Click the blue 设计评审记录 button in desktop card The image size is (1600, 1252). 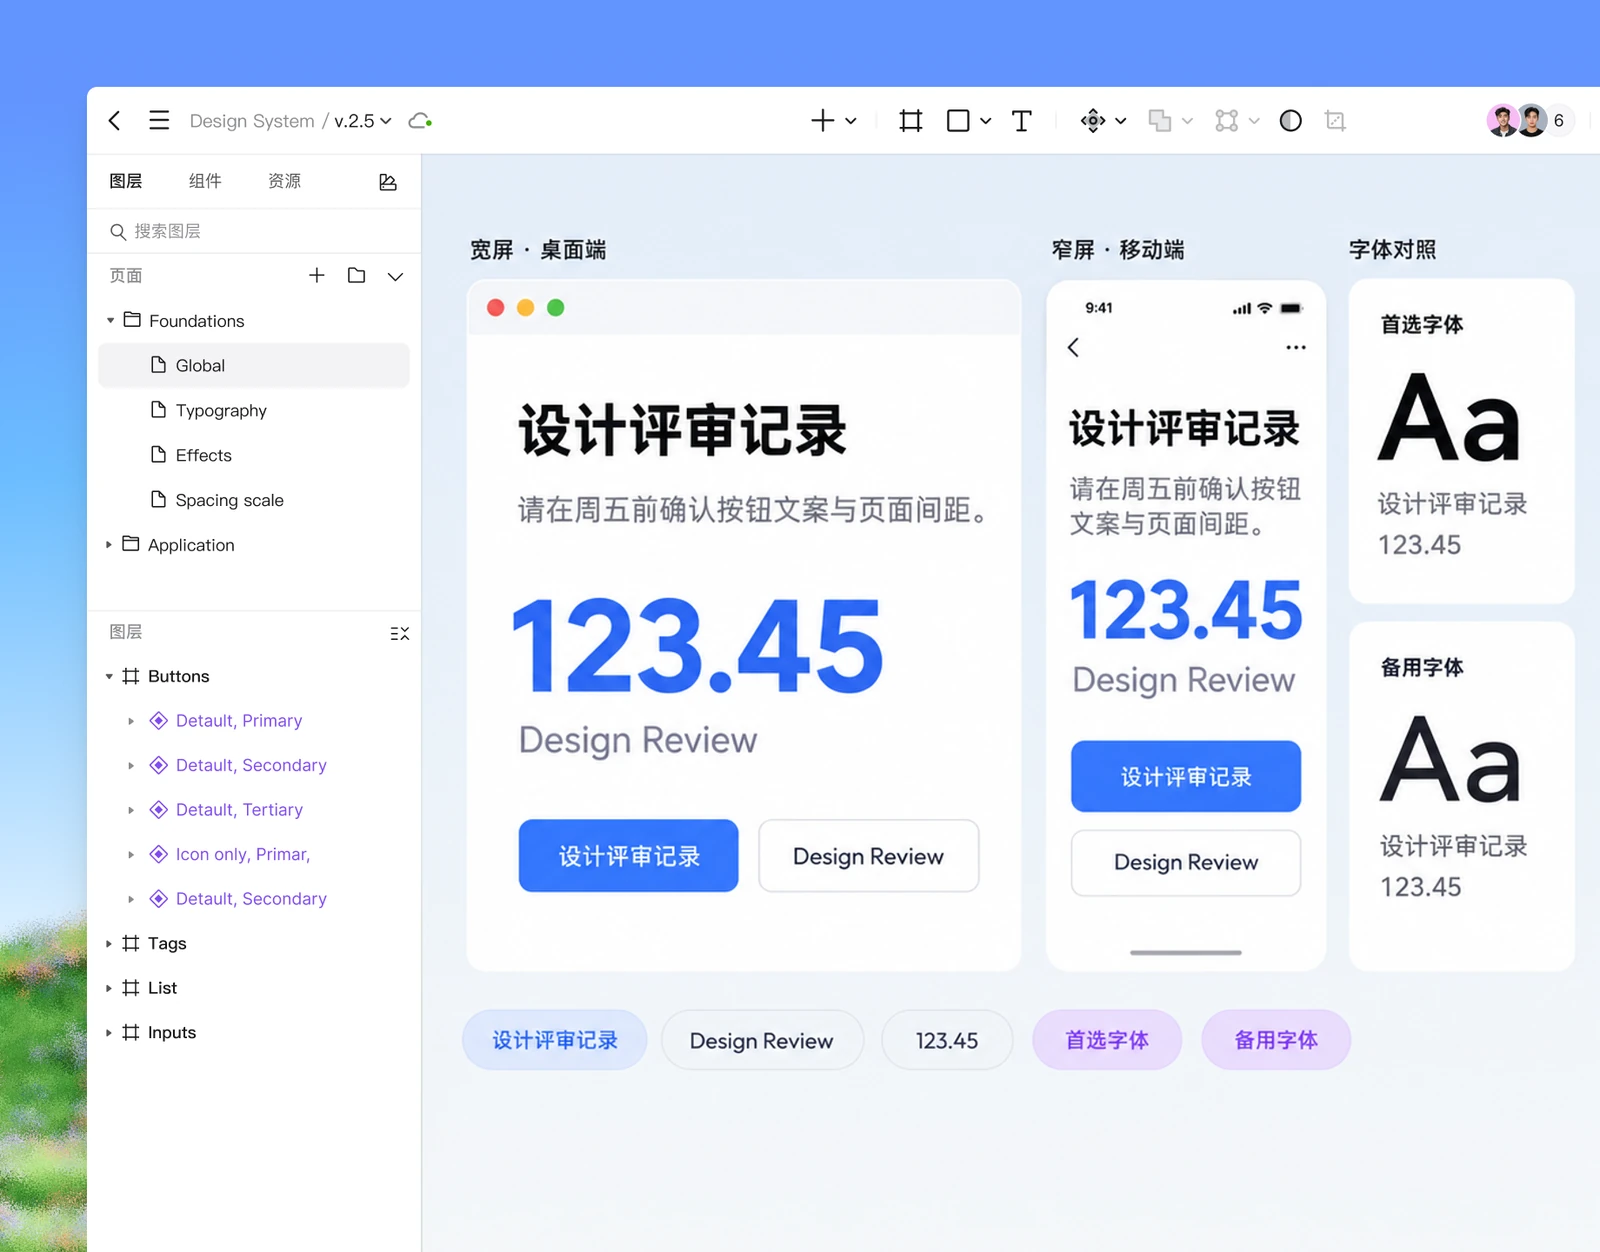(x=629, y=856)
